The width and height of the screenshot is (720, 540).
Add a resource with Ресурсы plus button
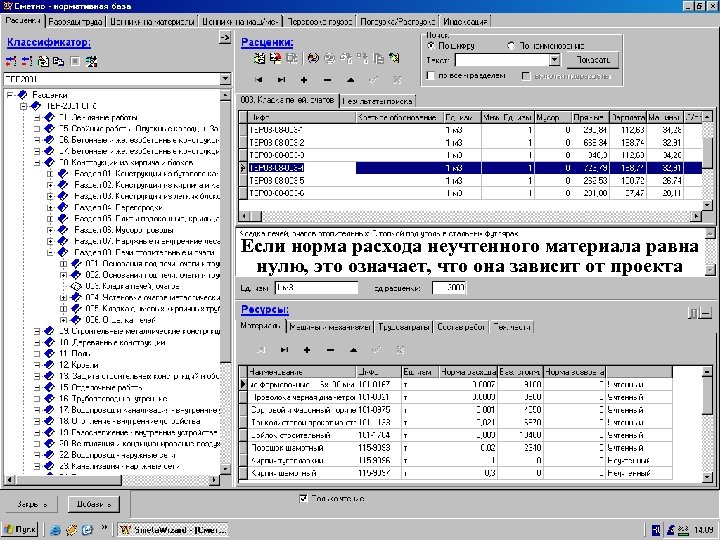307,350
